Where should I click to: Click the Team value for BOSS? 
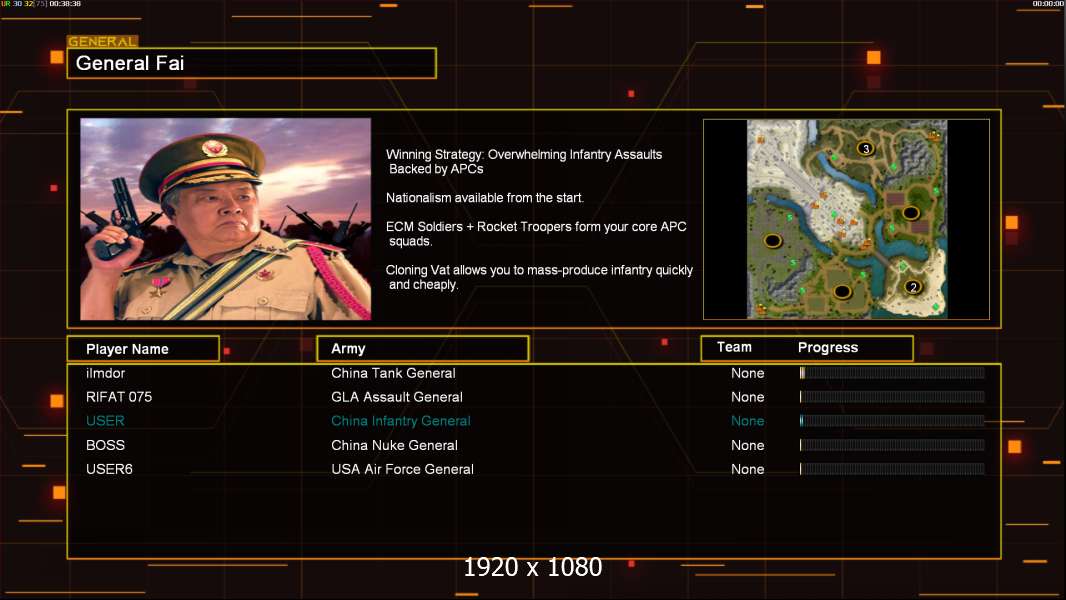748,445
